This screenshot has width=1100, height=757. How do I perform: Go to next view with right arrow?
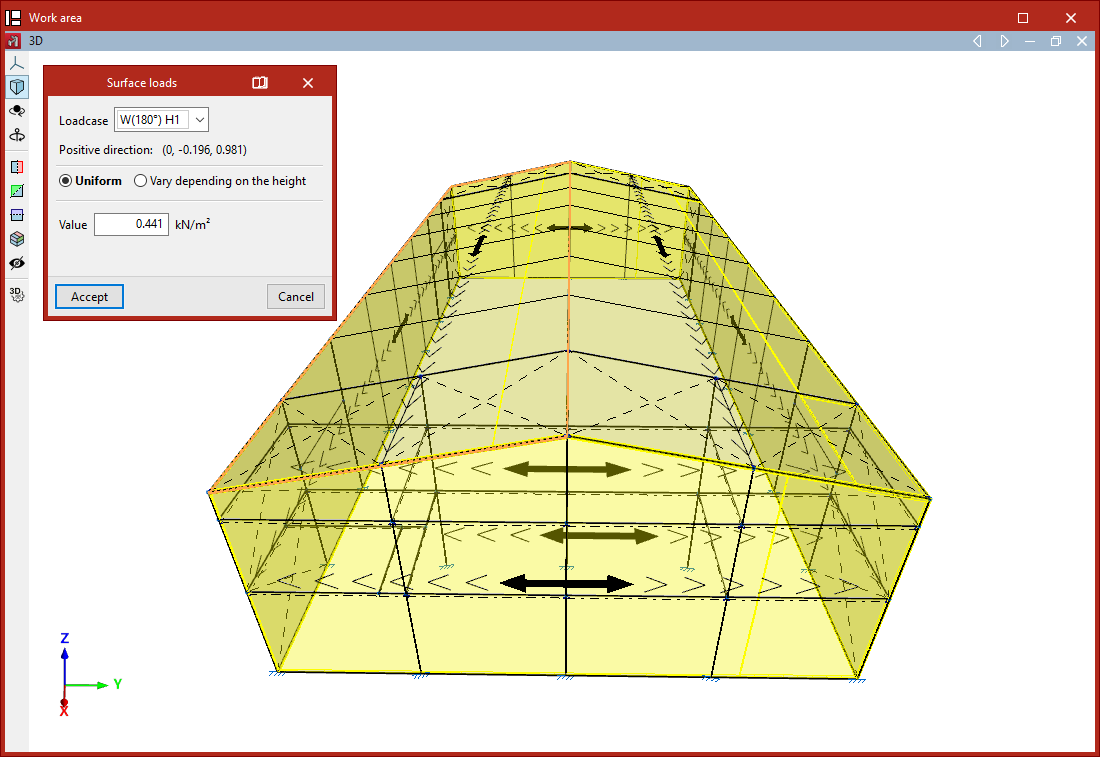(x=1004, y=41)
